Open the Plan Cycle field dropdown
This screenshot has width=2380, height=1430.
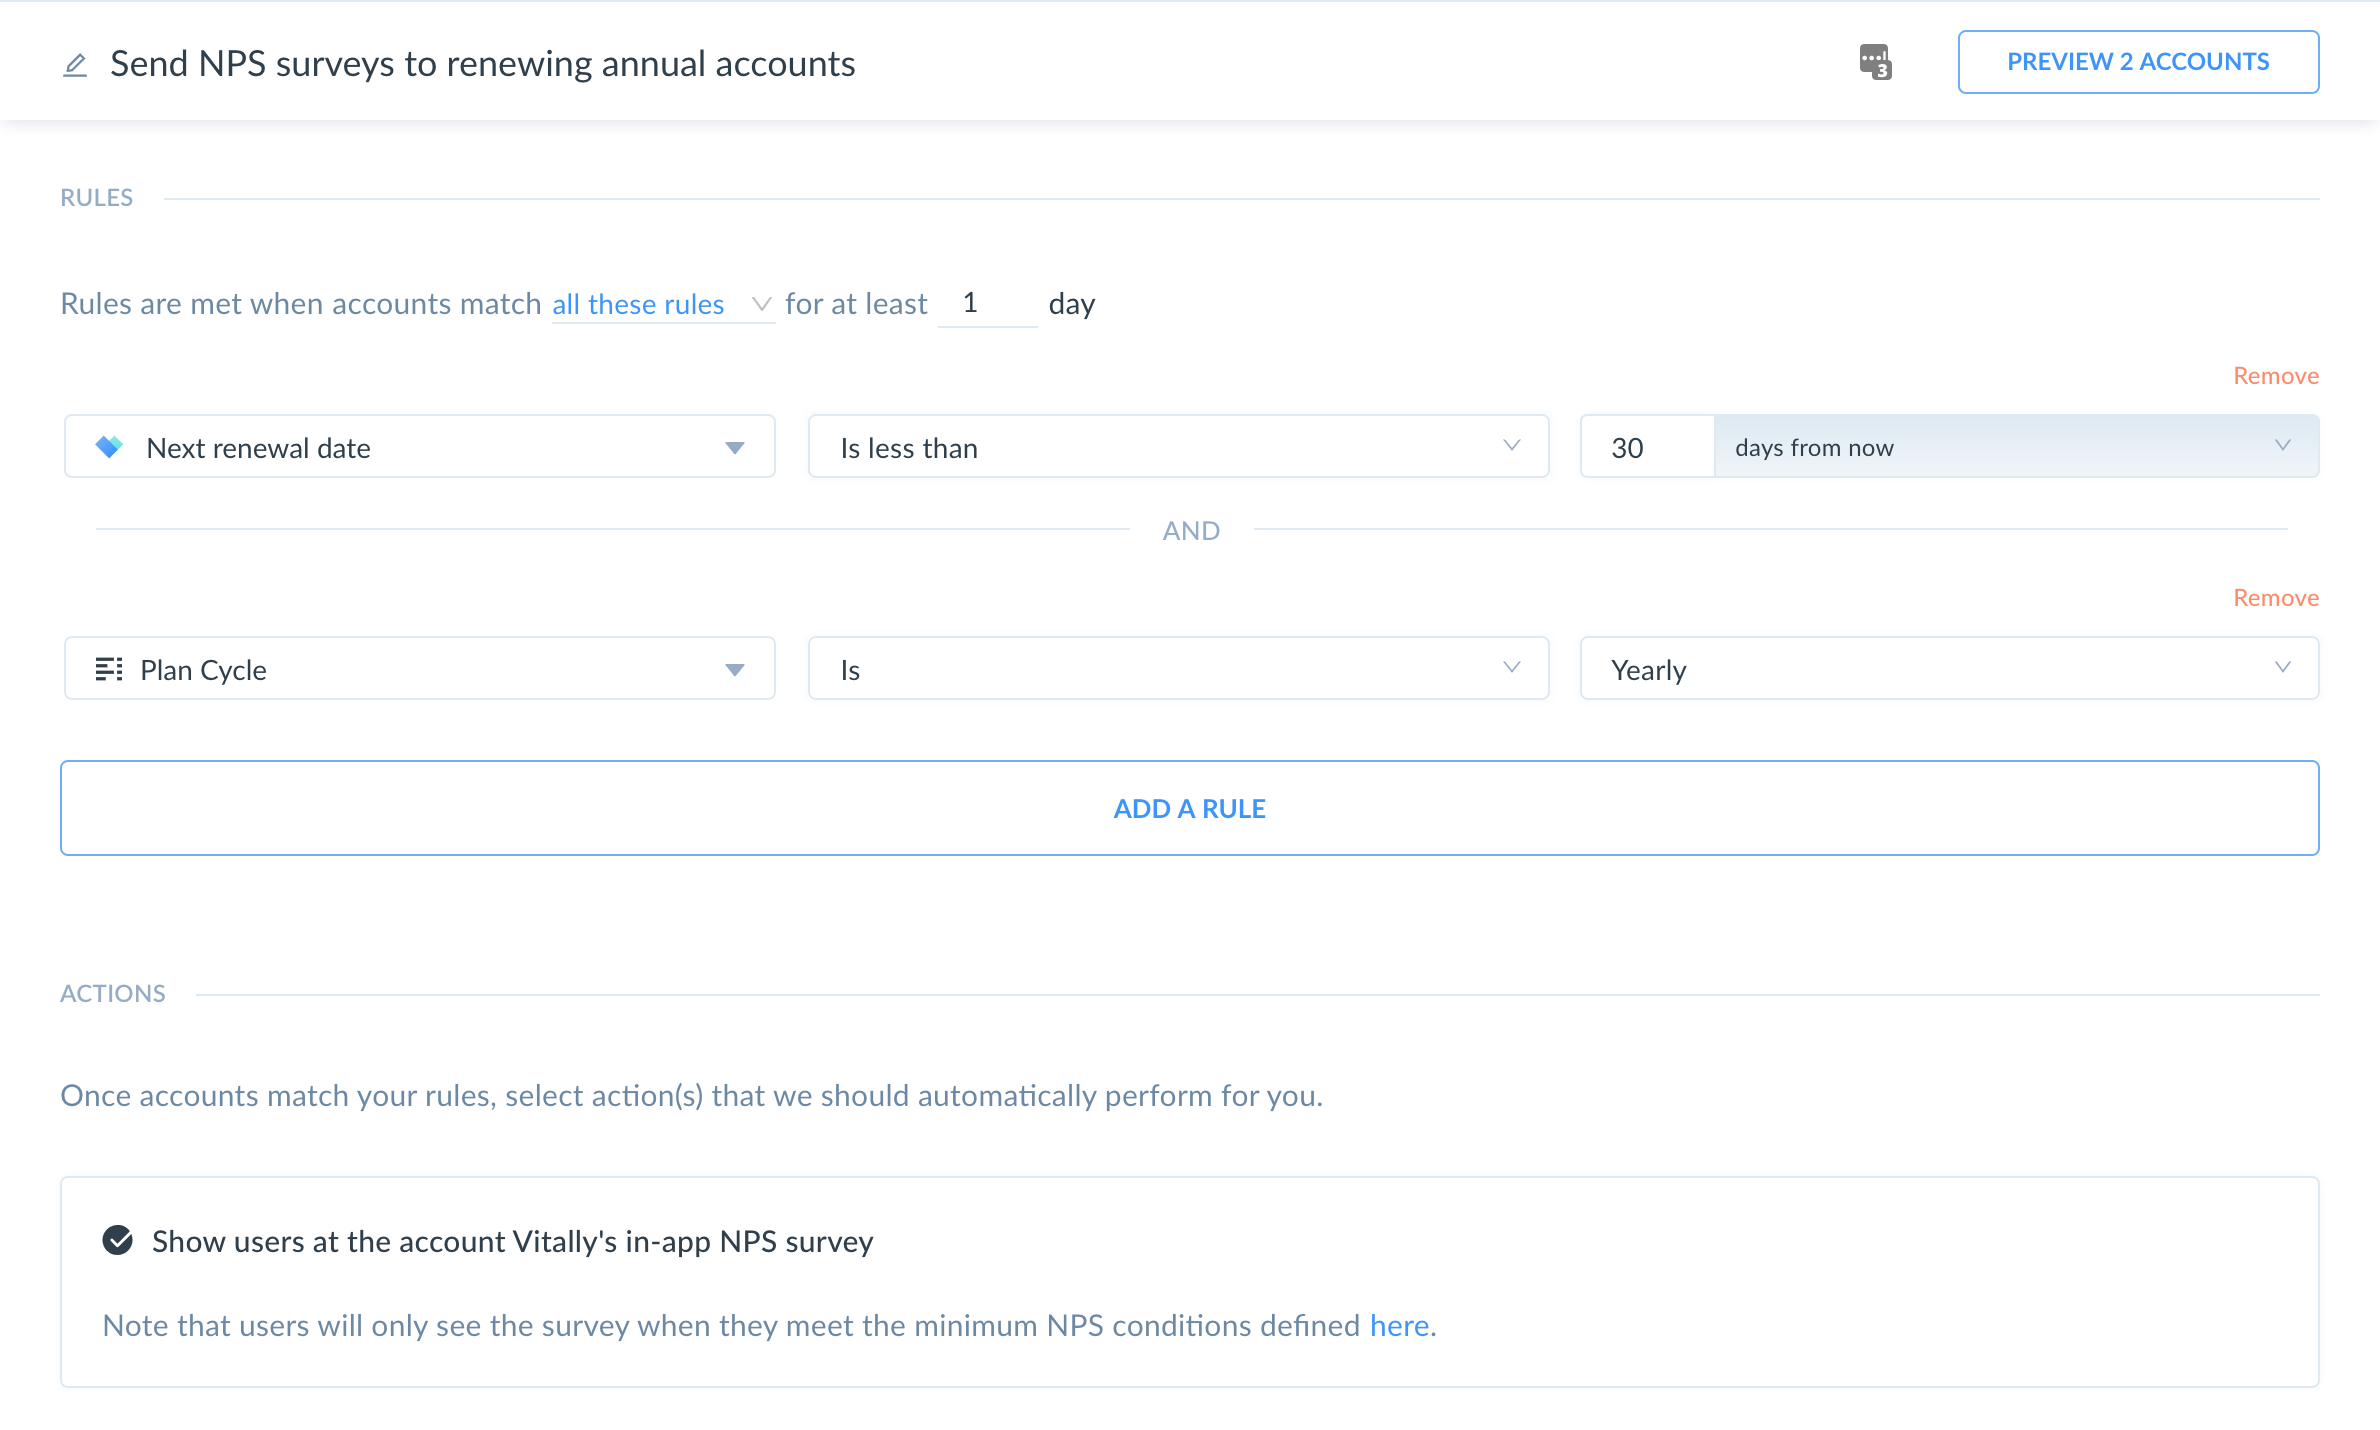coord(420,669)
